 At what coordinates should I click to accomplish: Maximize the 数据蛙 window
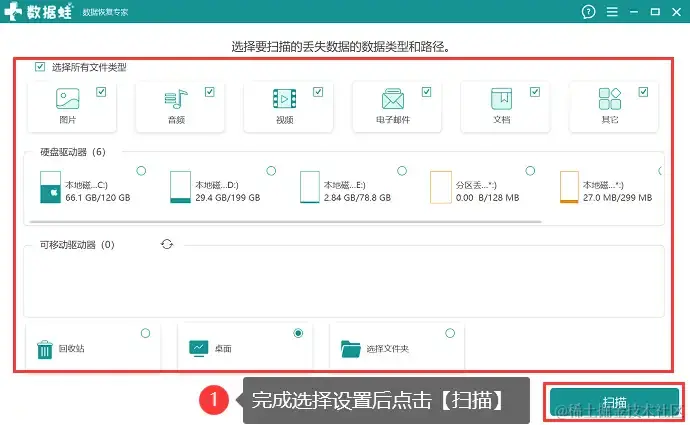[x=655, y=12]
